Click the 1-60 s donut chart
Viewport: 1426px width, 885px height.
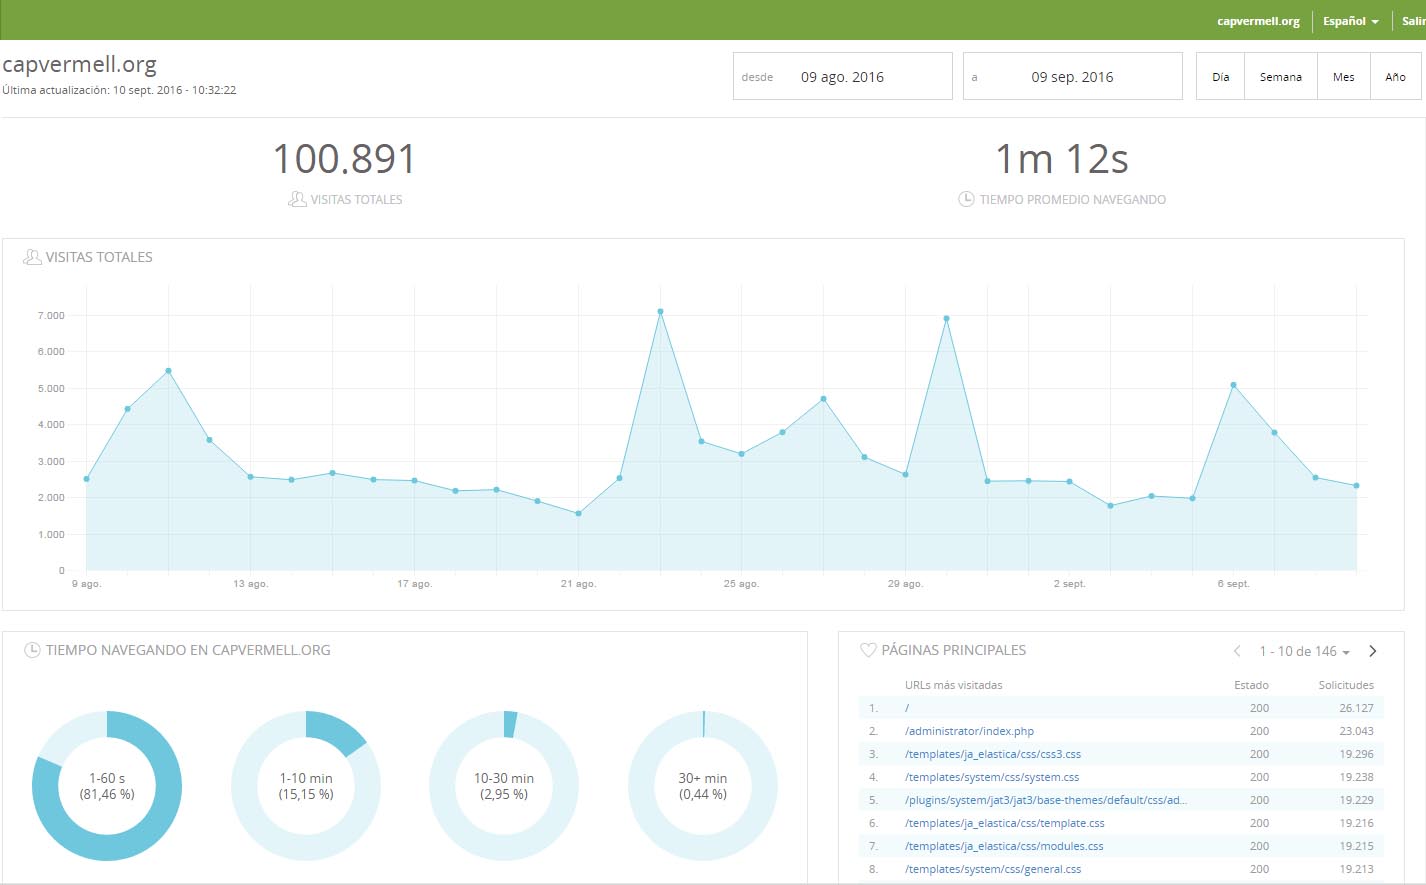click(x=107, y=786)
